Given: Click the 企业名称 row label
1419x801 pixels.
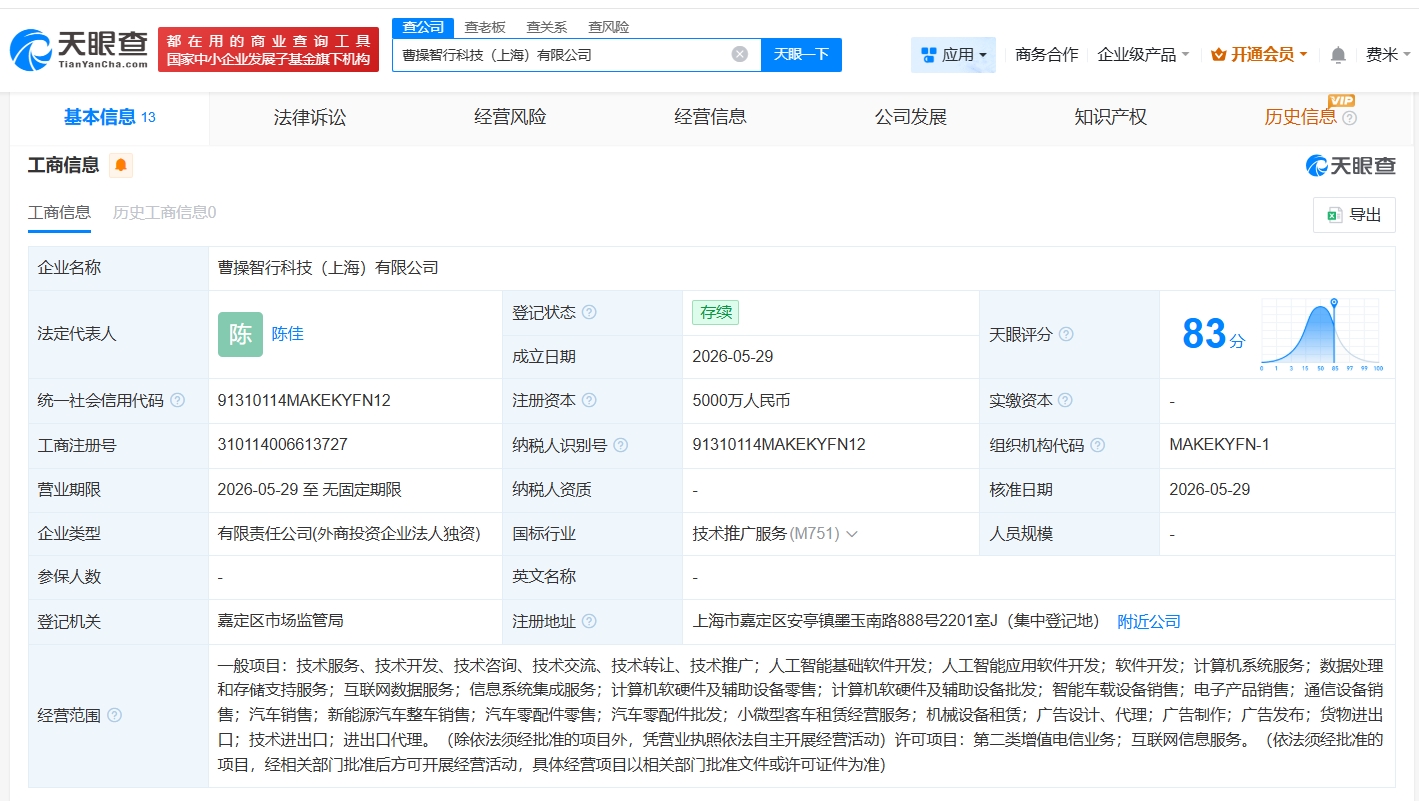Looking at the screenshot, I should [69, 268].
